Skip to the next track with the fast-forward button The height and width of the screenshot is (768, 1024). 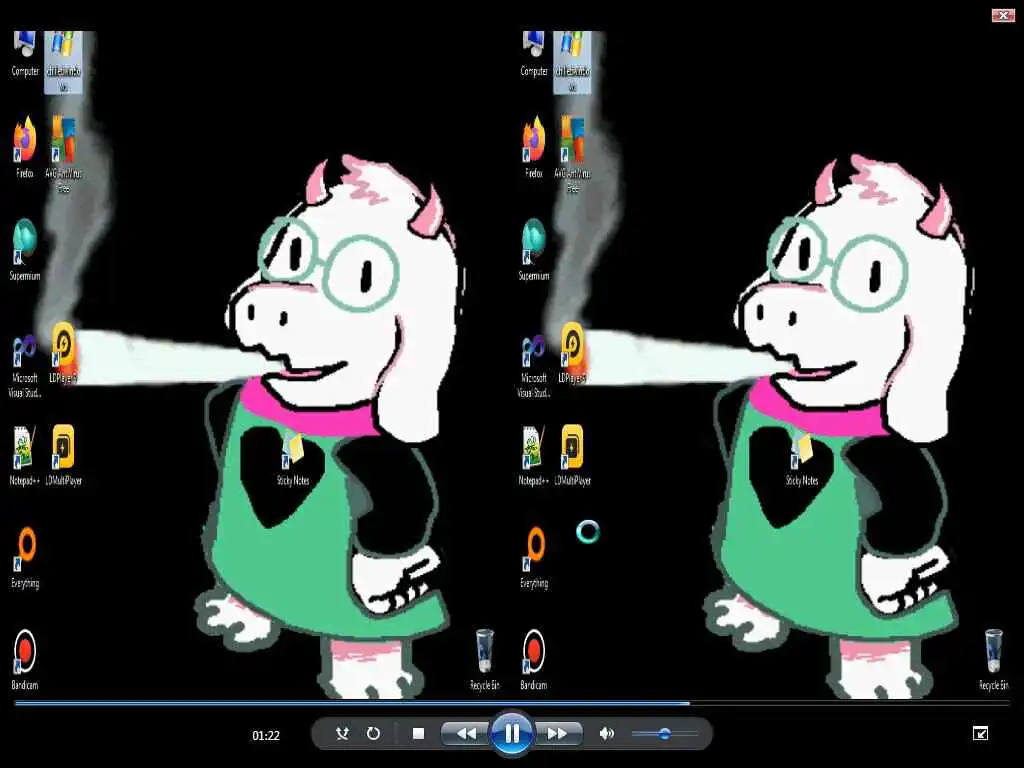pyautogui.click(x=558, y=734)
